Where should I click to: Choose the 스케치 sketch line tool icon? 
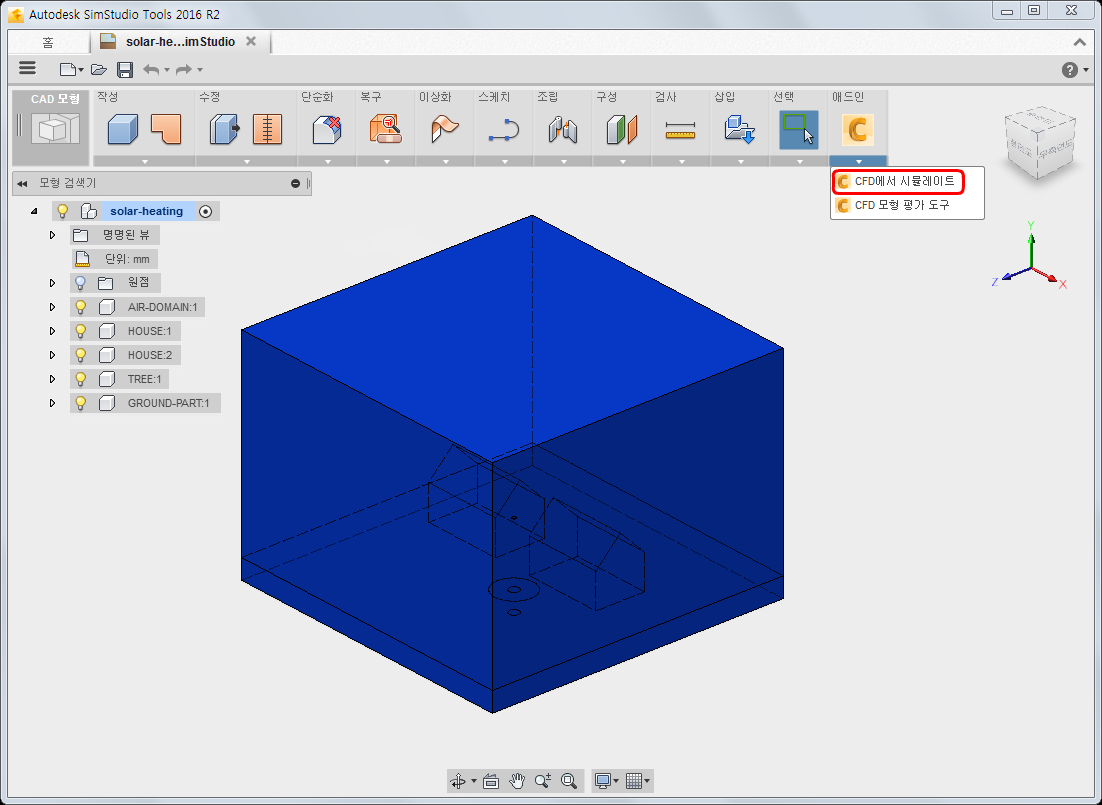click(x=504, y=130)
